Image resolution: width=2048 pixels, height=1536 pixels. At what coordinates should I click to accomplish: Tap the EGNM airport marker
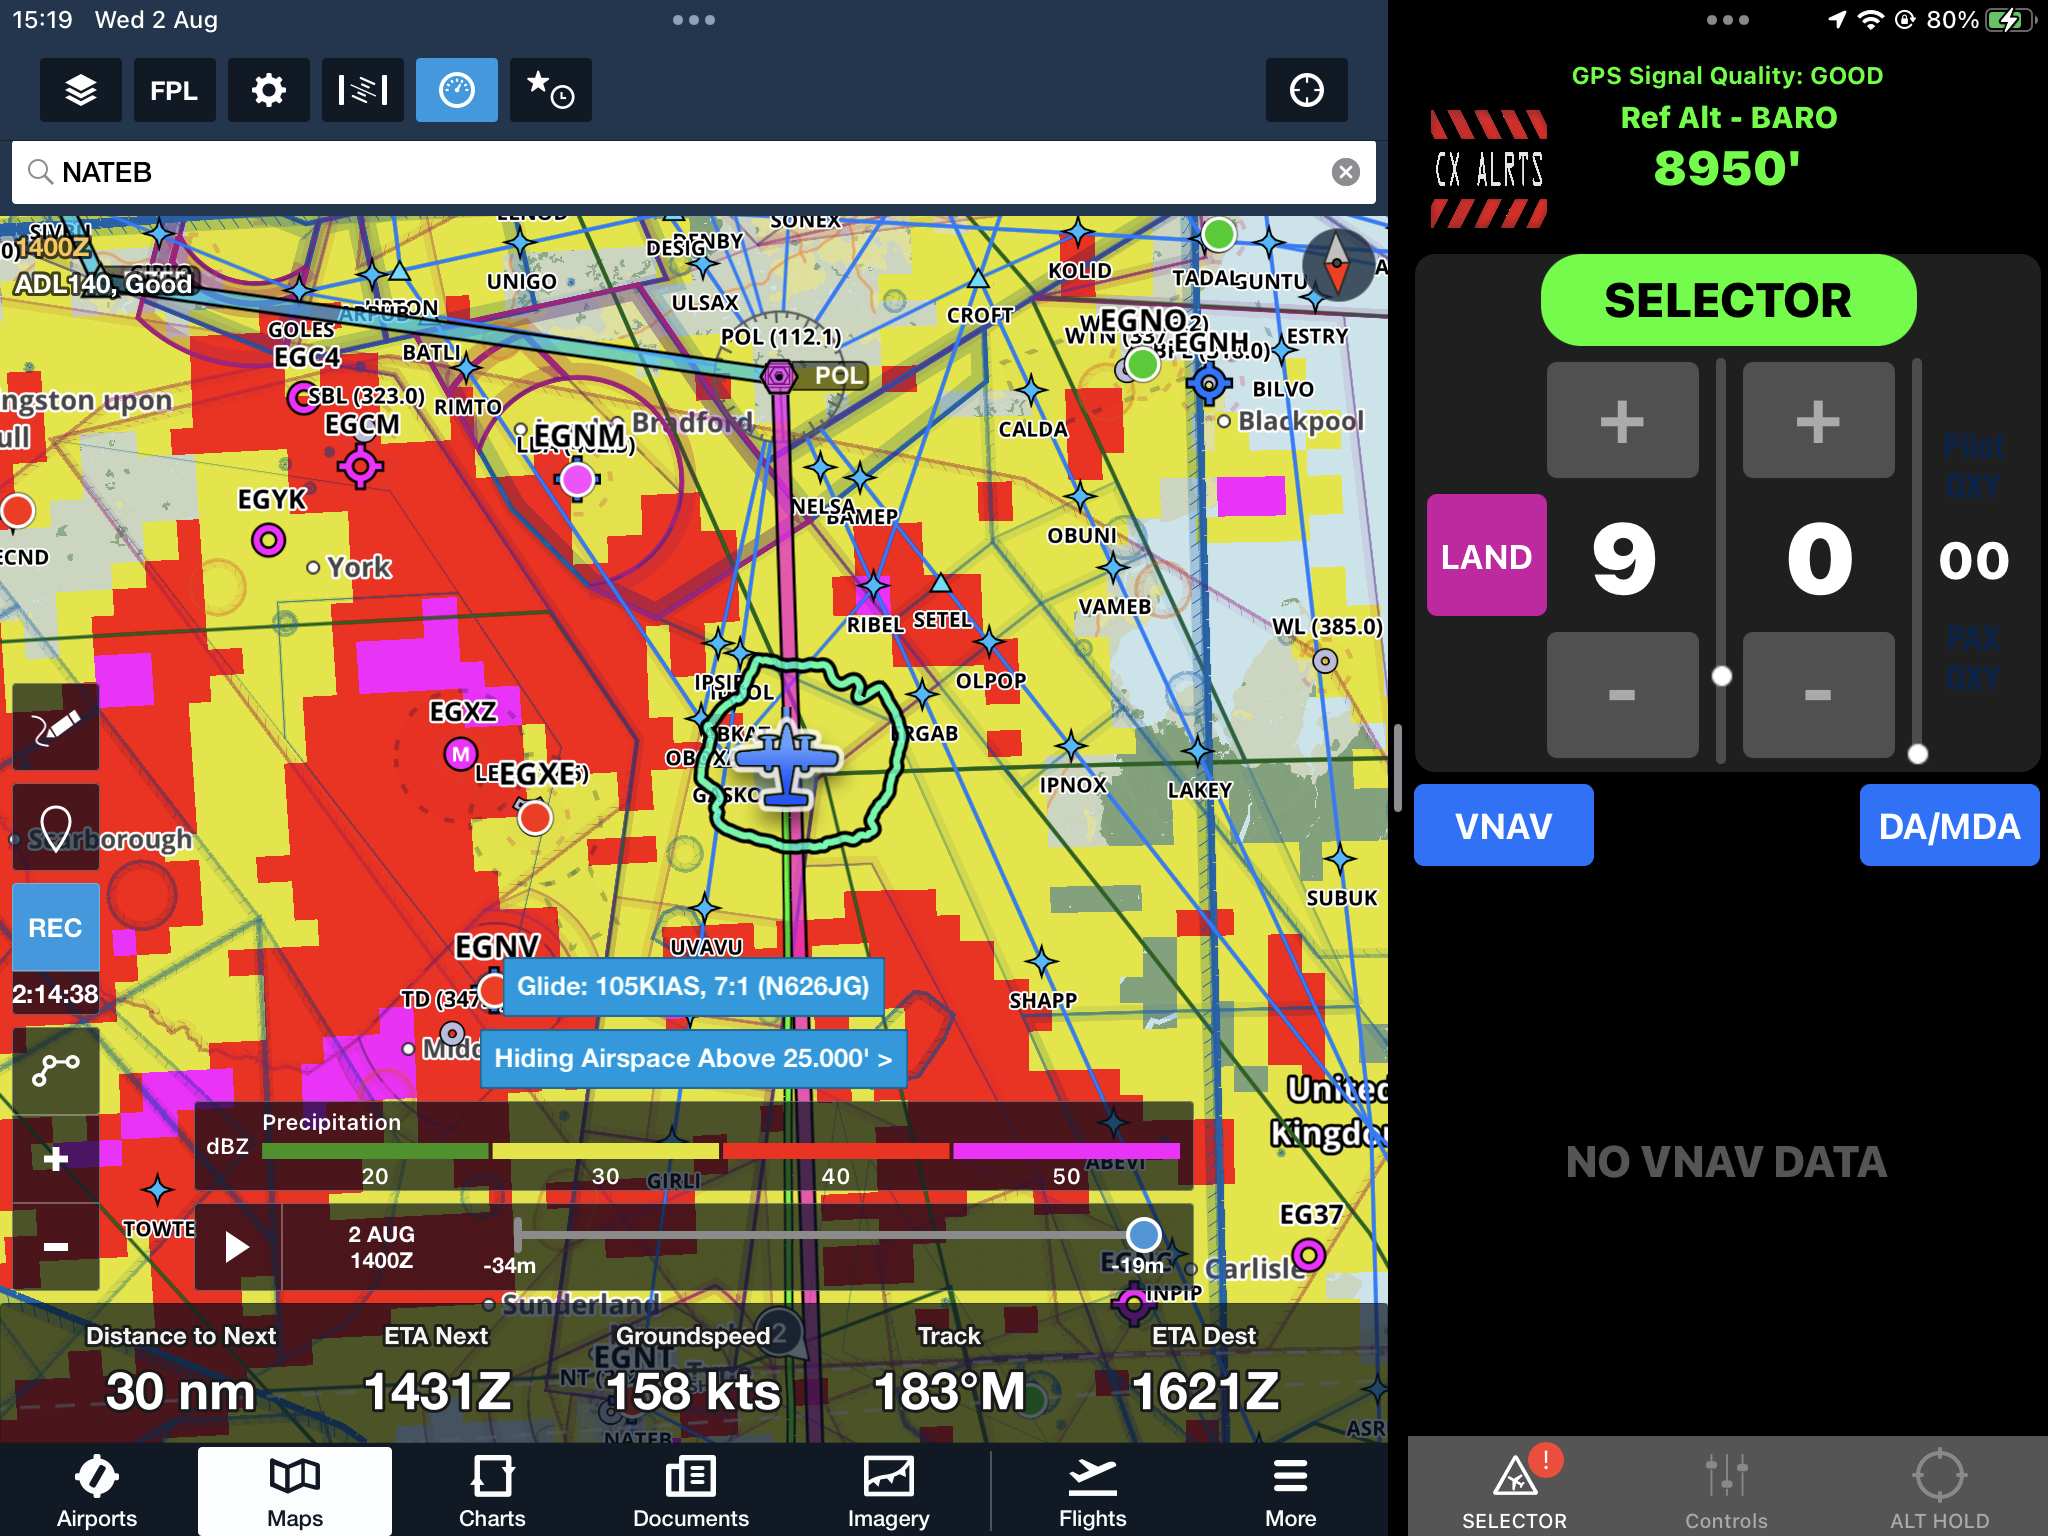coord(577,479)
